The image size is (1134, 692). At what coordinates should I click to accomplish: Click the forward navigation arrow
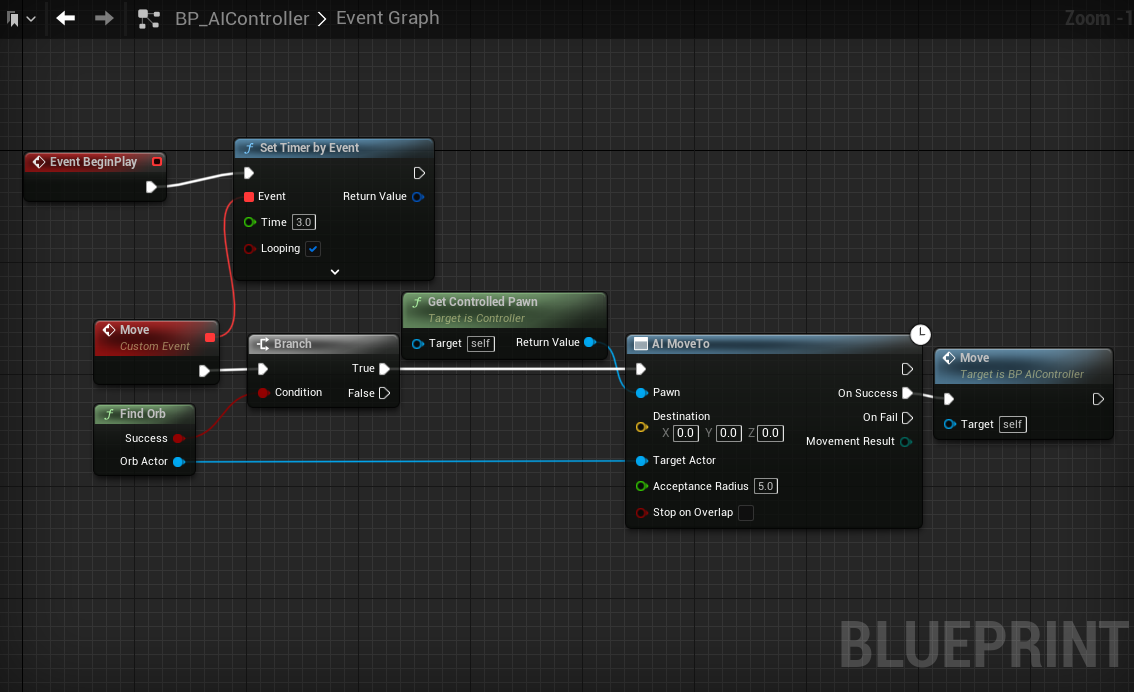point(104,18)
